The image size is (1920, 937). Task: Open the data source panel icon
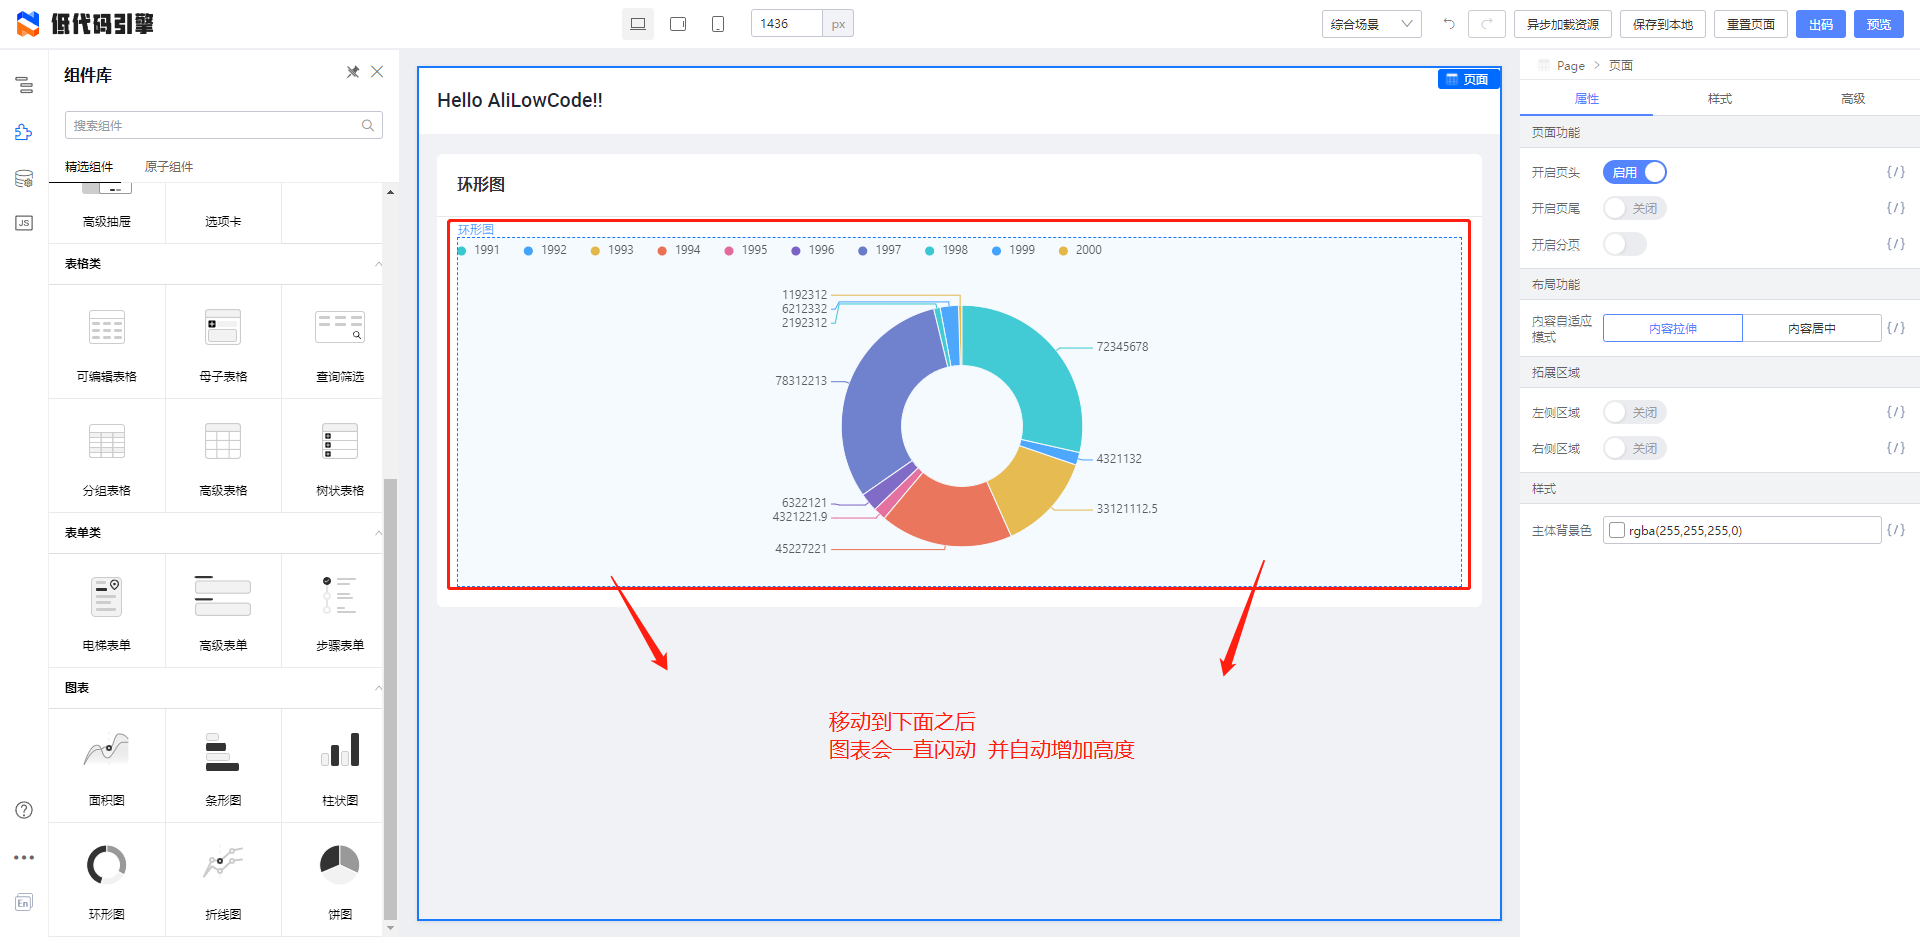click(24, 179)
